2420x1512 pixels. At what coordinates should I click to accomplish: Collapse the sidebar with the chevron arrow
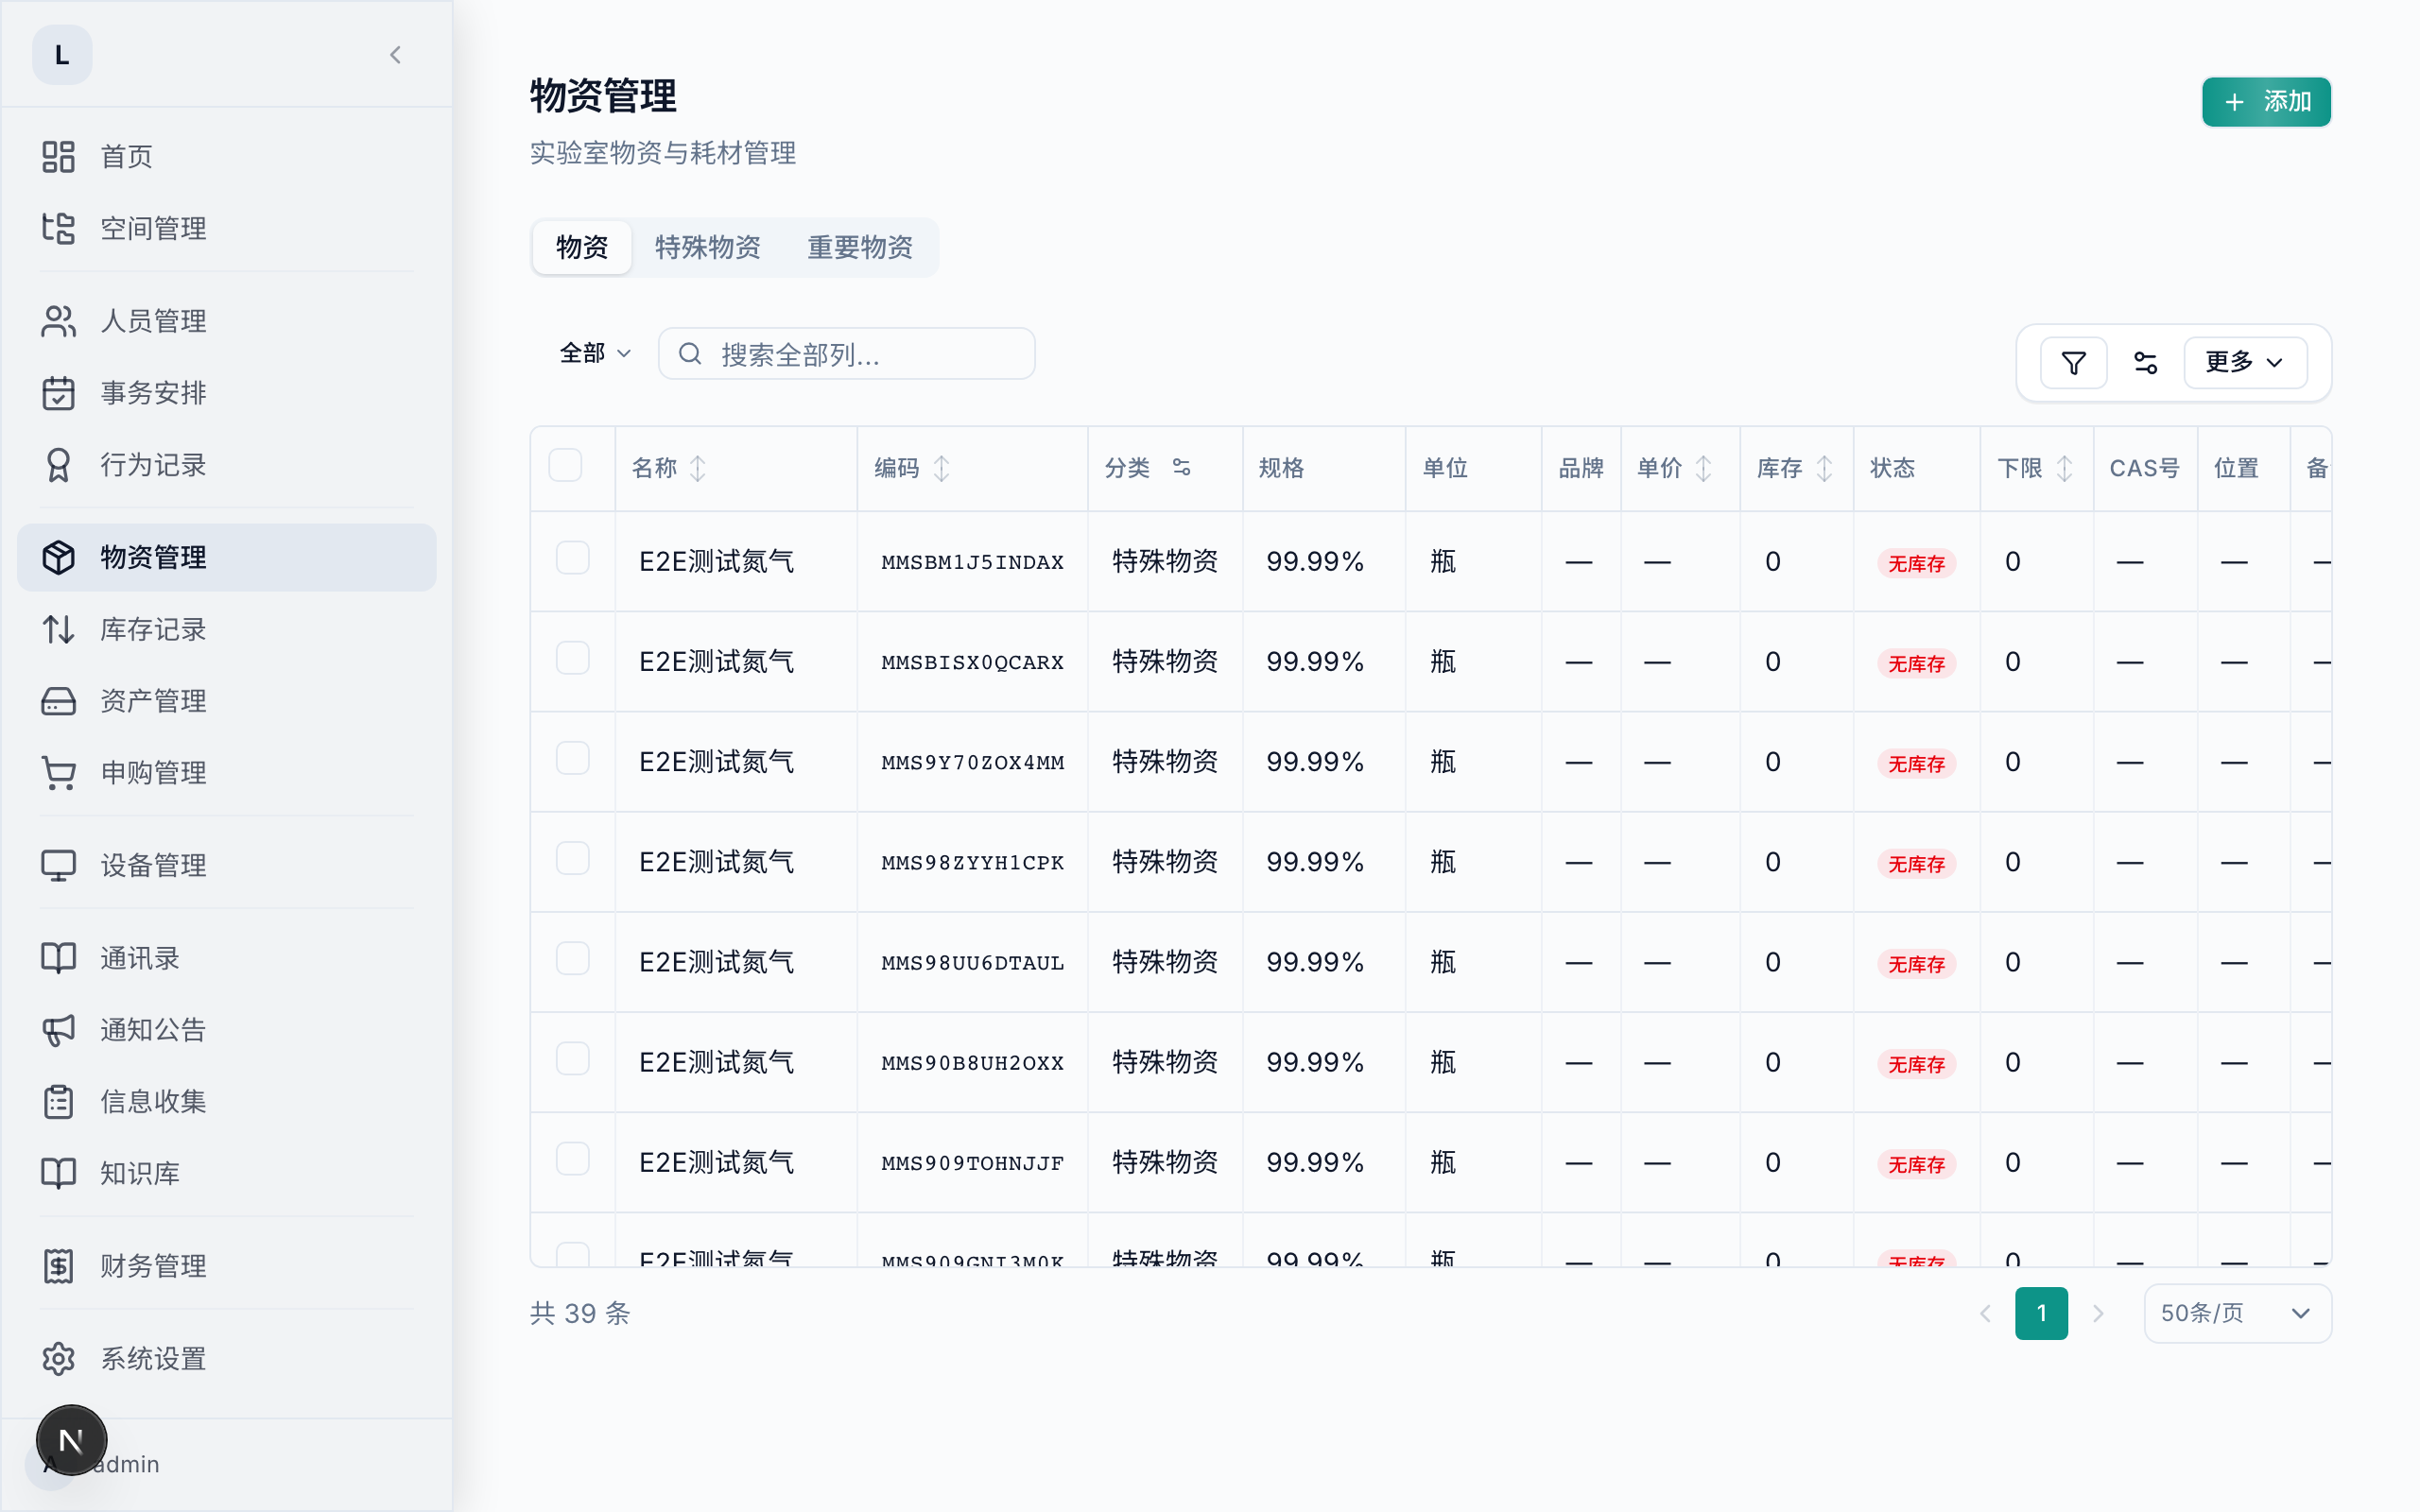pos(395,55)
